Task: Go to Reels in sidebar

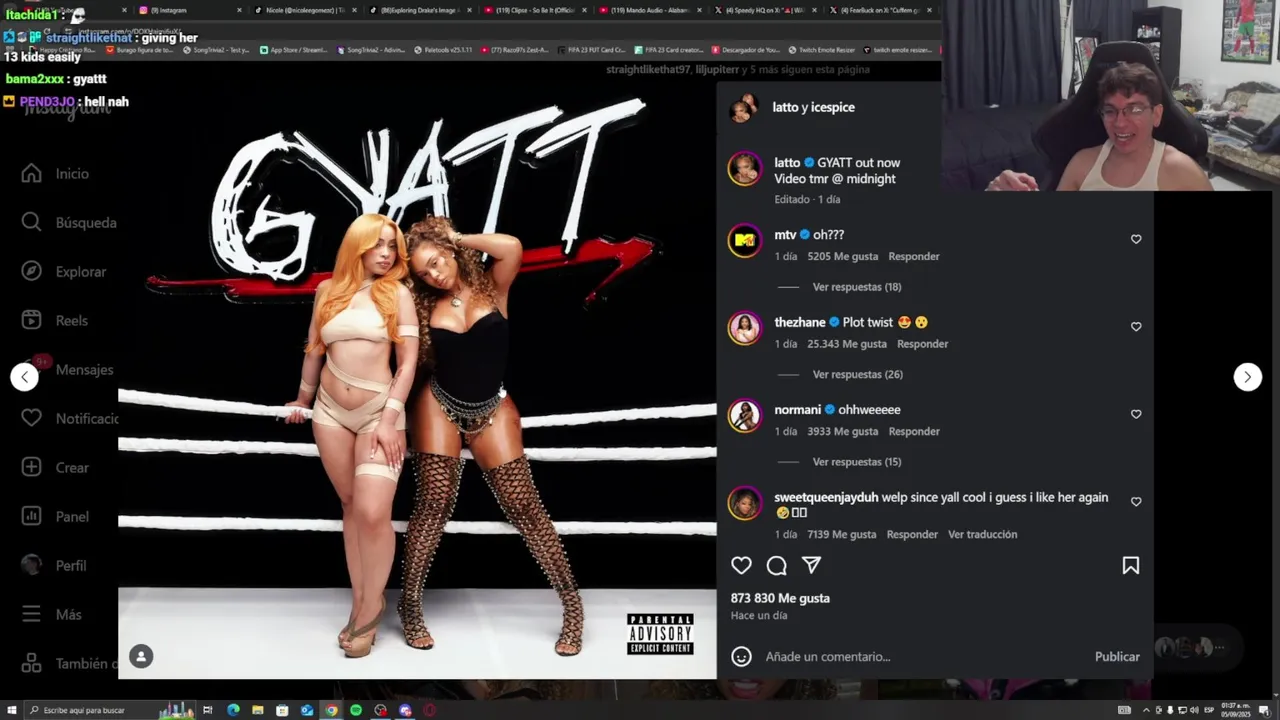Action: [x=55, y=321]
